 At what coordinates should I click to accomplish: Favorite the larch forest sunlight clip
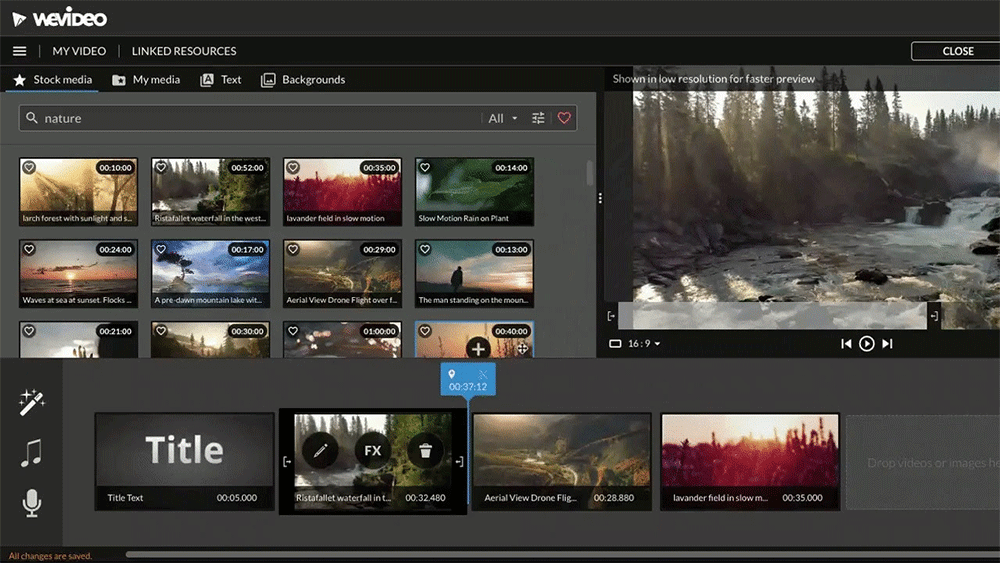point(29,168)
